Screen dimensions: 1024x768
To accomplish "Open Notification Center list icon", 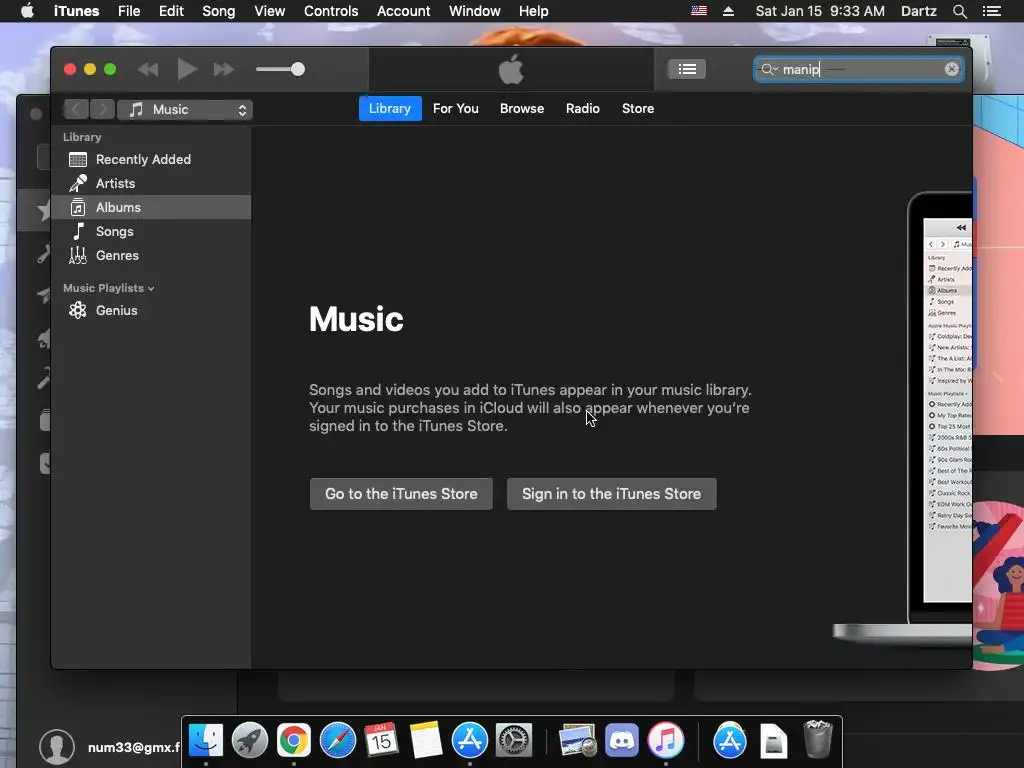I will (x=991, y=11).
